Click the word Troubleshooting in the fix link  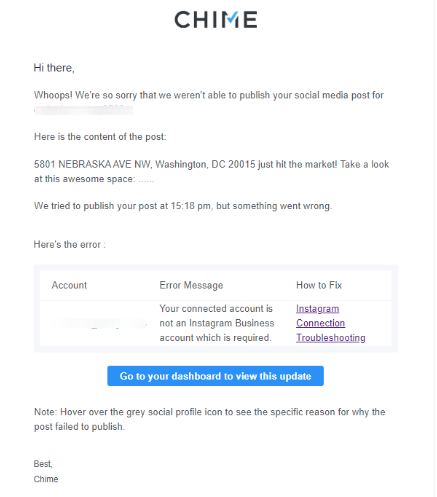pyautogui.click(x=331, y=338)
